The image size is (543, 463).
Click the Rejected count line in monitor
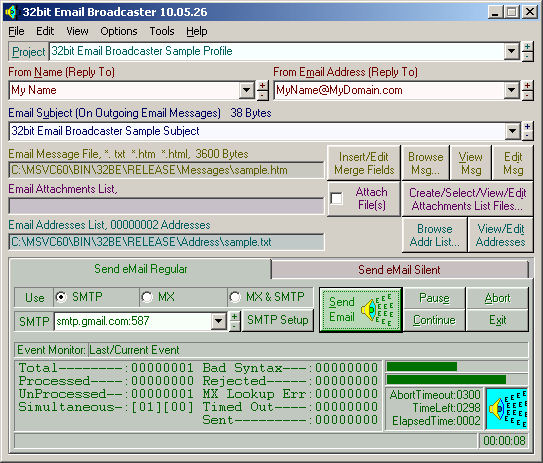tap(290, 381)
